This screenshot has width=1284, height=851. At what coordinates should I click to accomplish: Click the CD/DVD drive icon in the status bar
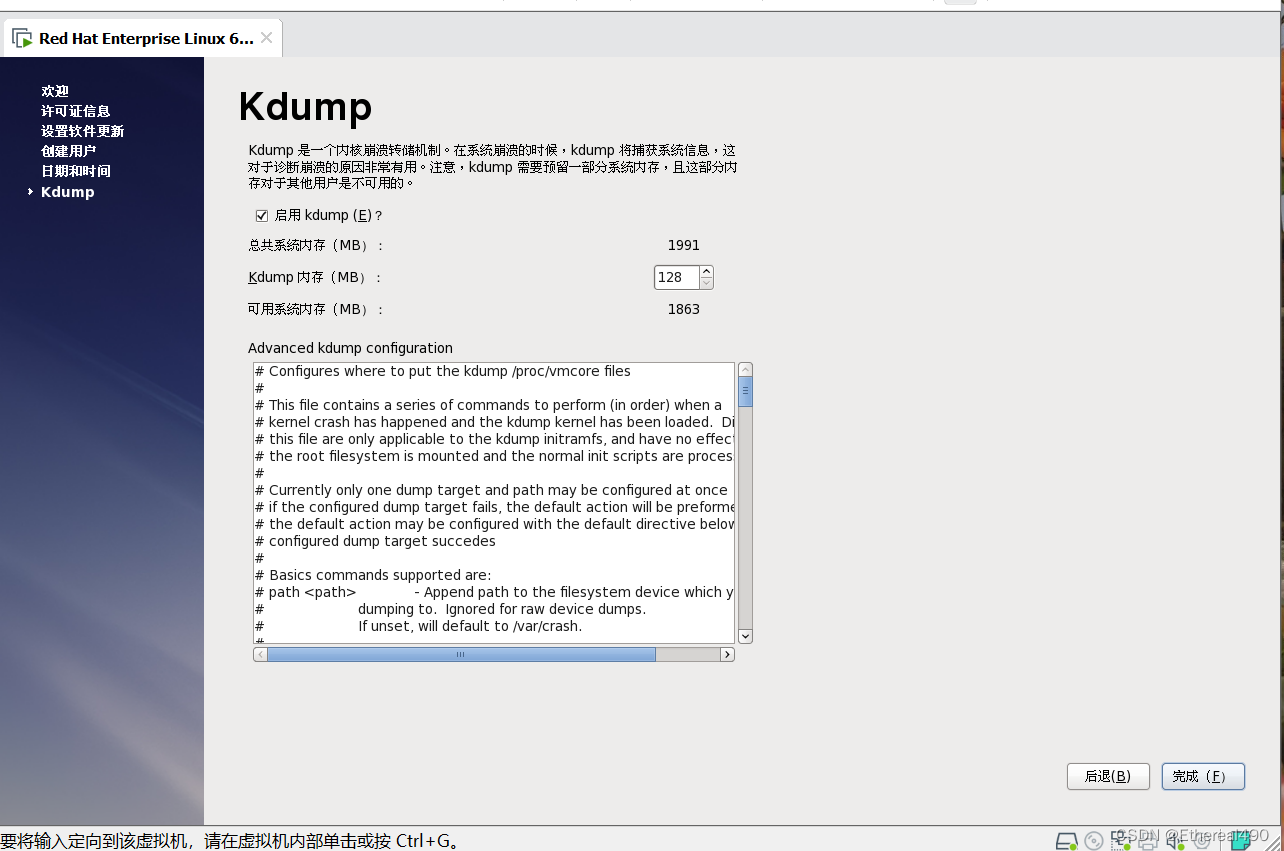1093,841
